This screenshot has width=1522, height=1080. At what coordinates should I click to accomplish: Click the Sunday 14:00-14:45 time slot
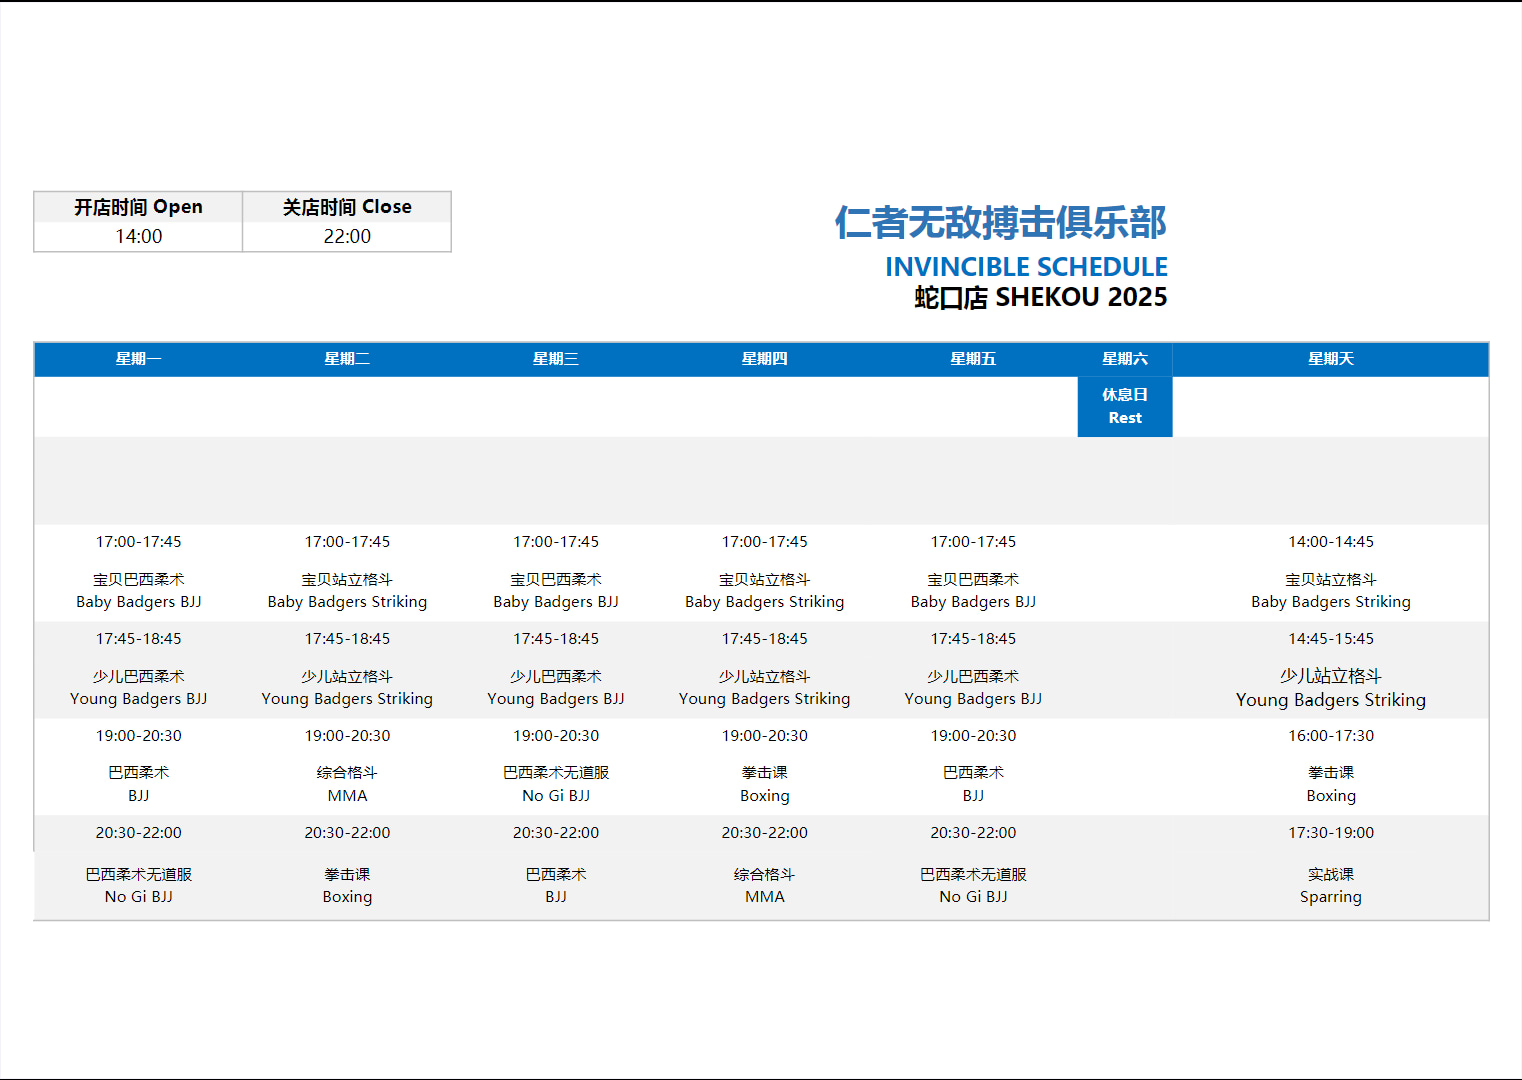[1330, 542]
